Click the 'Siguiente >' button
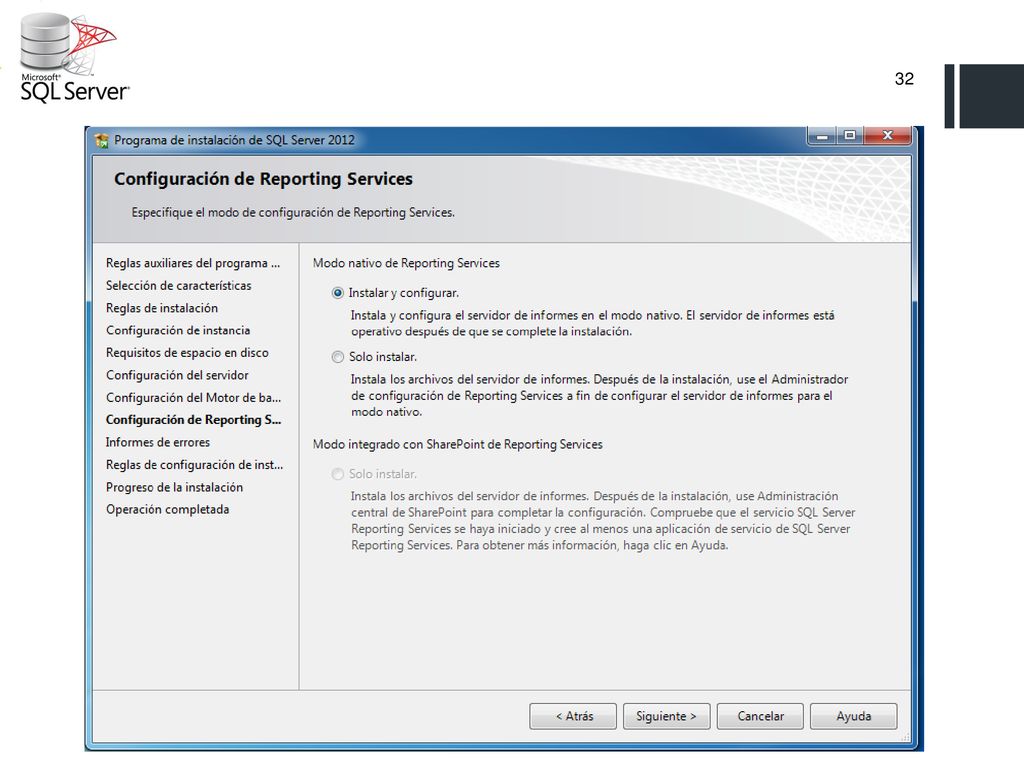The height and width of the screenshot is (768, 1024). pyautogui.click(x=666, y=716)
